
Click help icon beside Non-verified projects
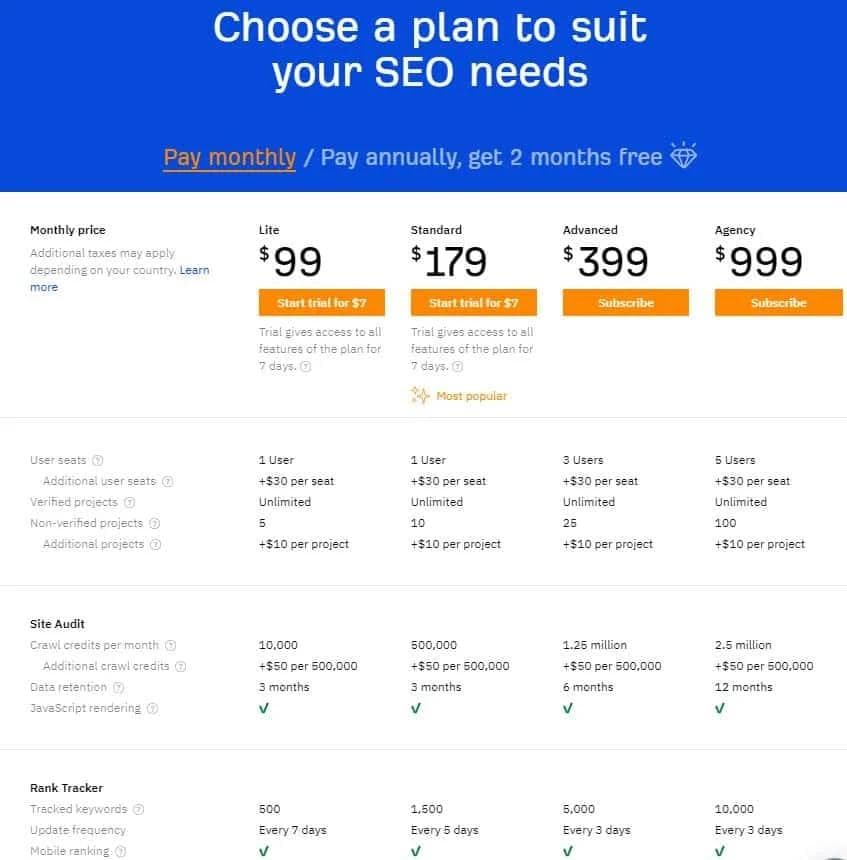tap(154, 523)
